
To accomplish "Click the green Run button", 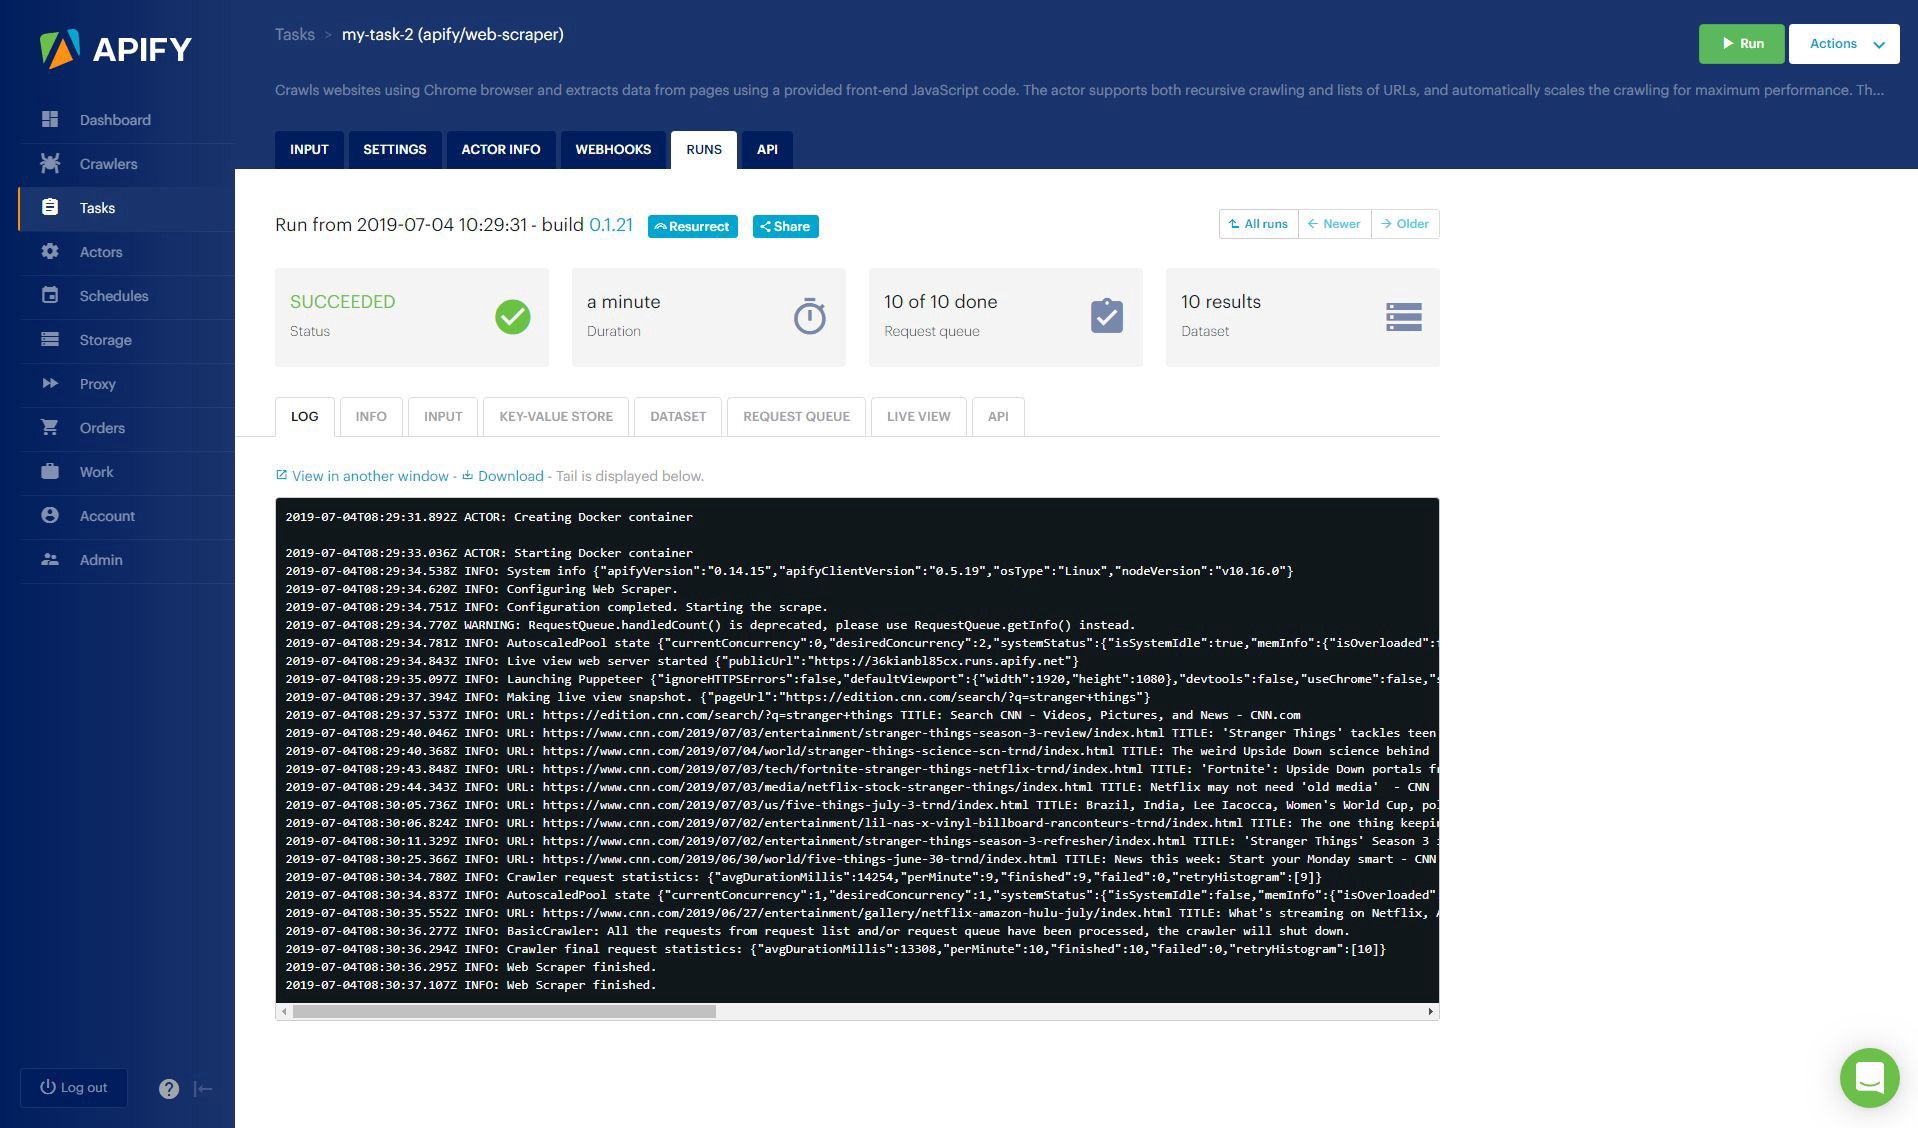I will coord(1741,44).
